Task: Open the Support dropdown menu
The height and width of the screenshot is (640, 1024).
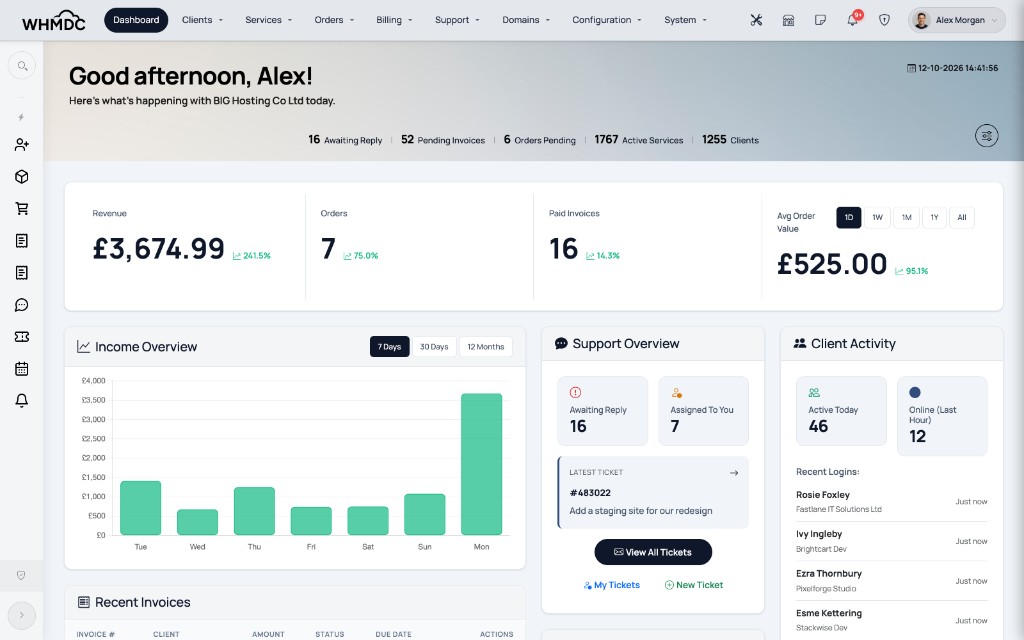Action: coord(457,20)
